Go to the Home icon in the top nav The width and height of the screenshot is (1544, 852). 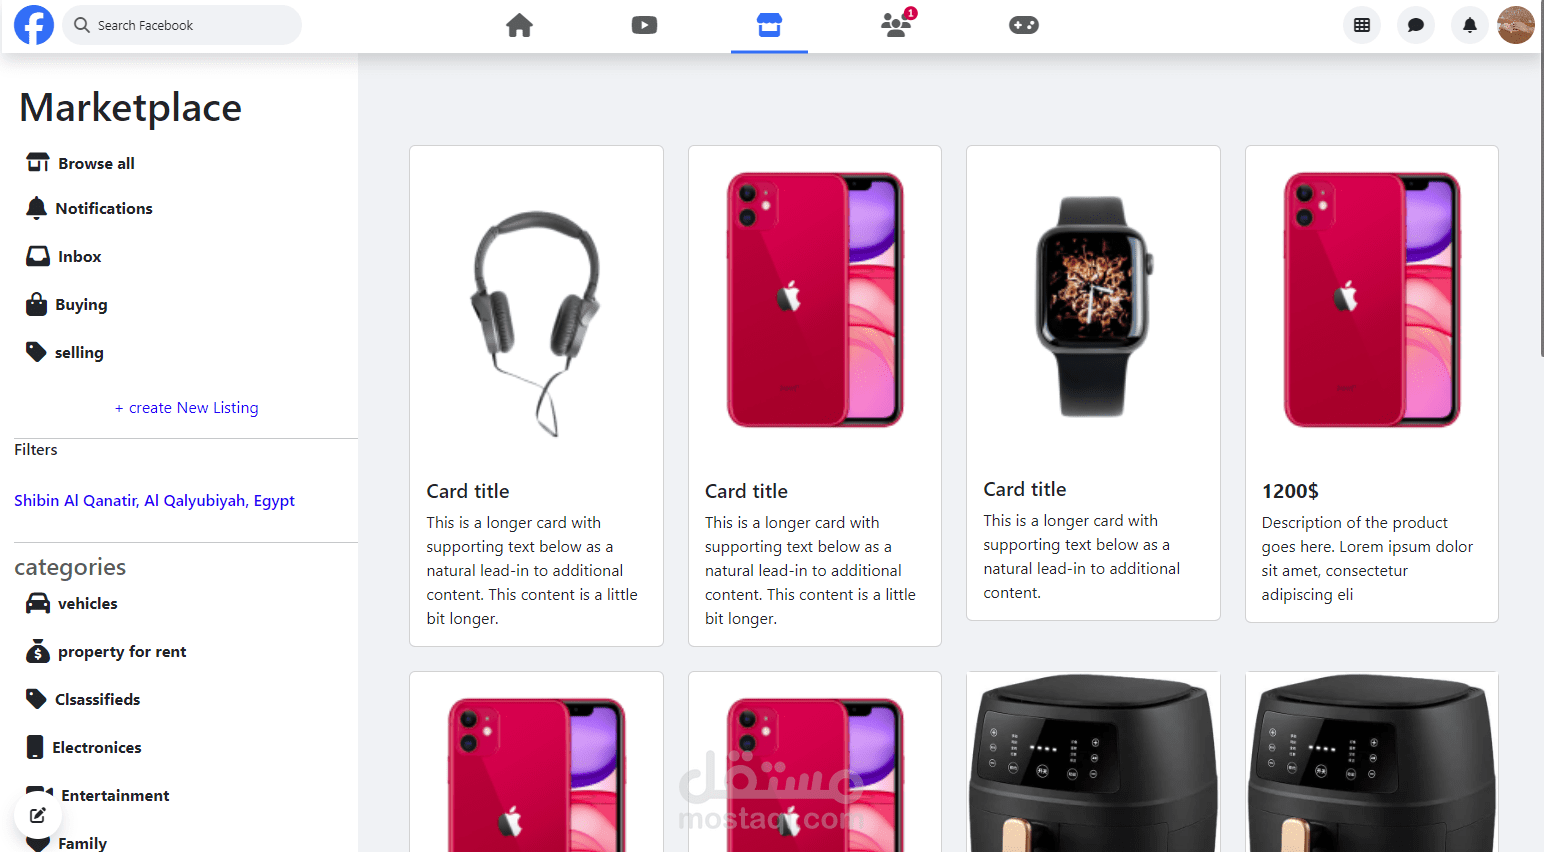point(519,25)
